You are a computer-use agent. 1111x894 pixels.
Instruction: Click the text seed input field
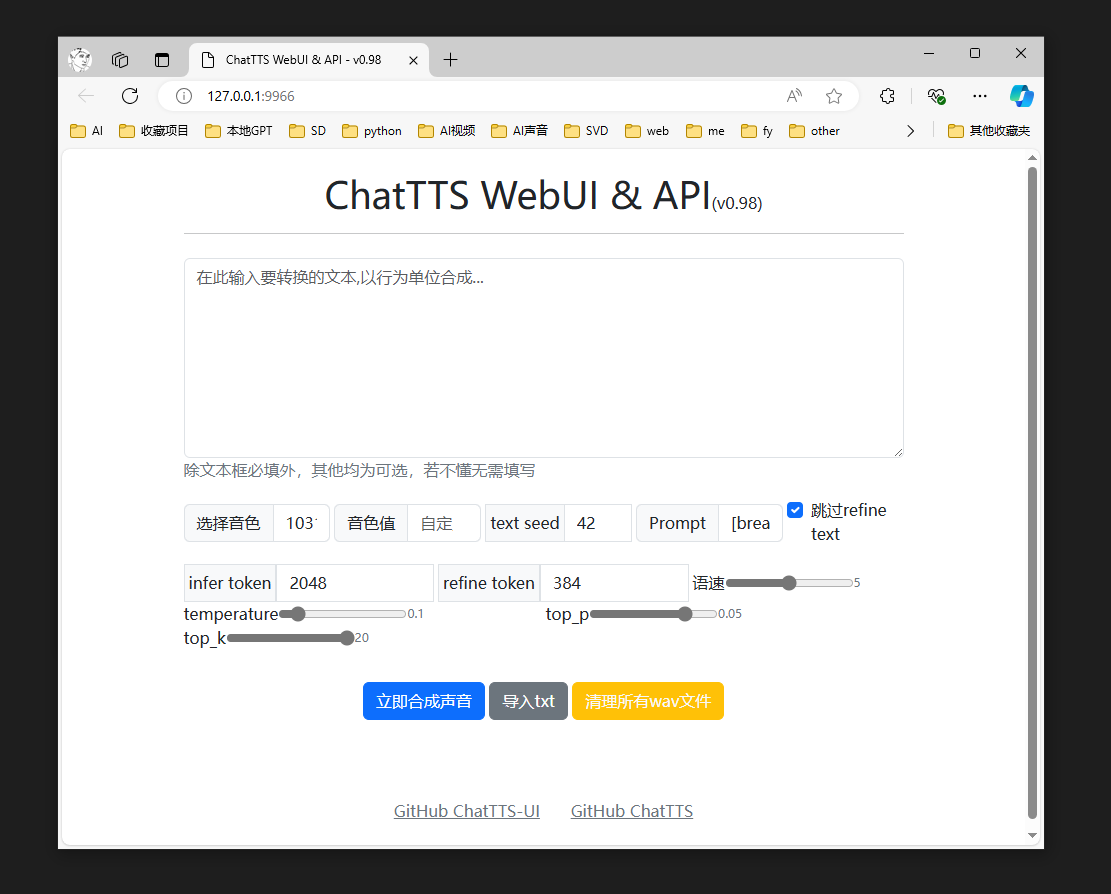click(597, 524)
